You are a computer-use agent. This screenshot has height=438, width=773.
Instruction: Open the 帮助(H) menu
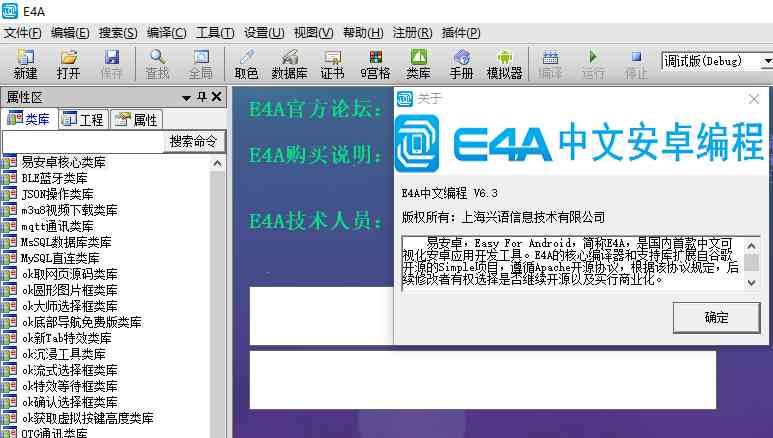click(363, 33)
